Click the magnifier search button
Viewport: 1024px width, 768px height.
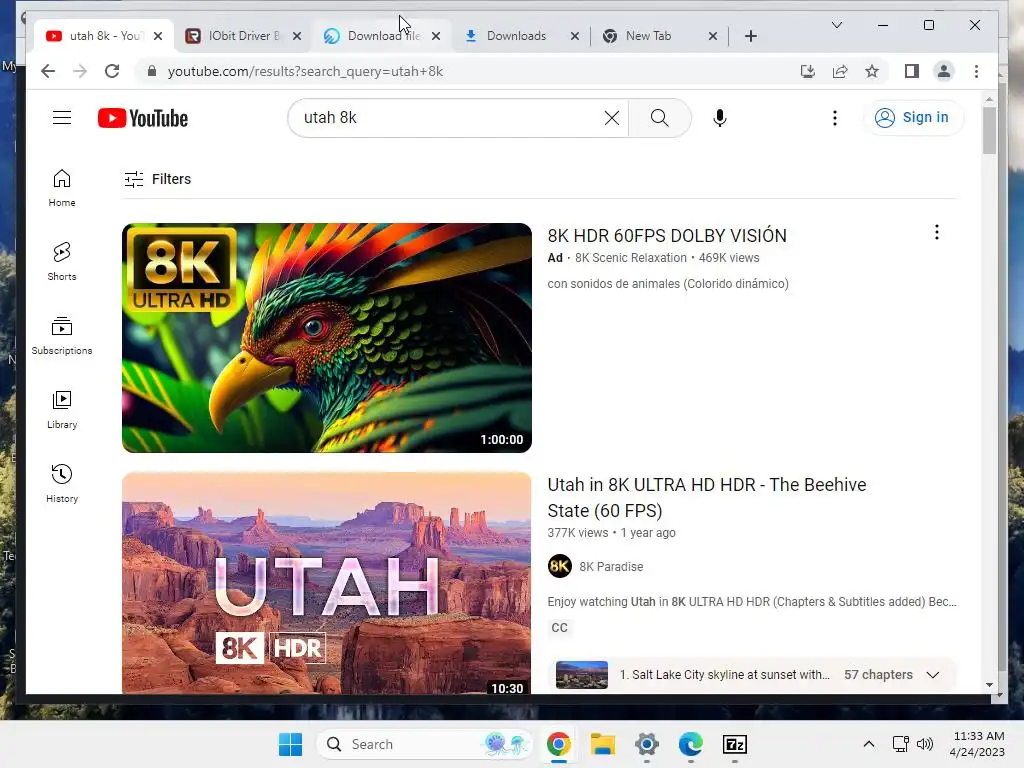point(660,118)
